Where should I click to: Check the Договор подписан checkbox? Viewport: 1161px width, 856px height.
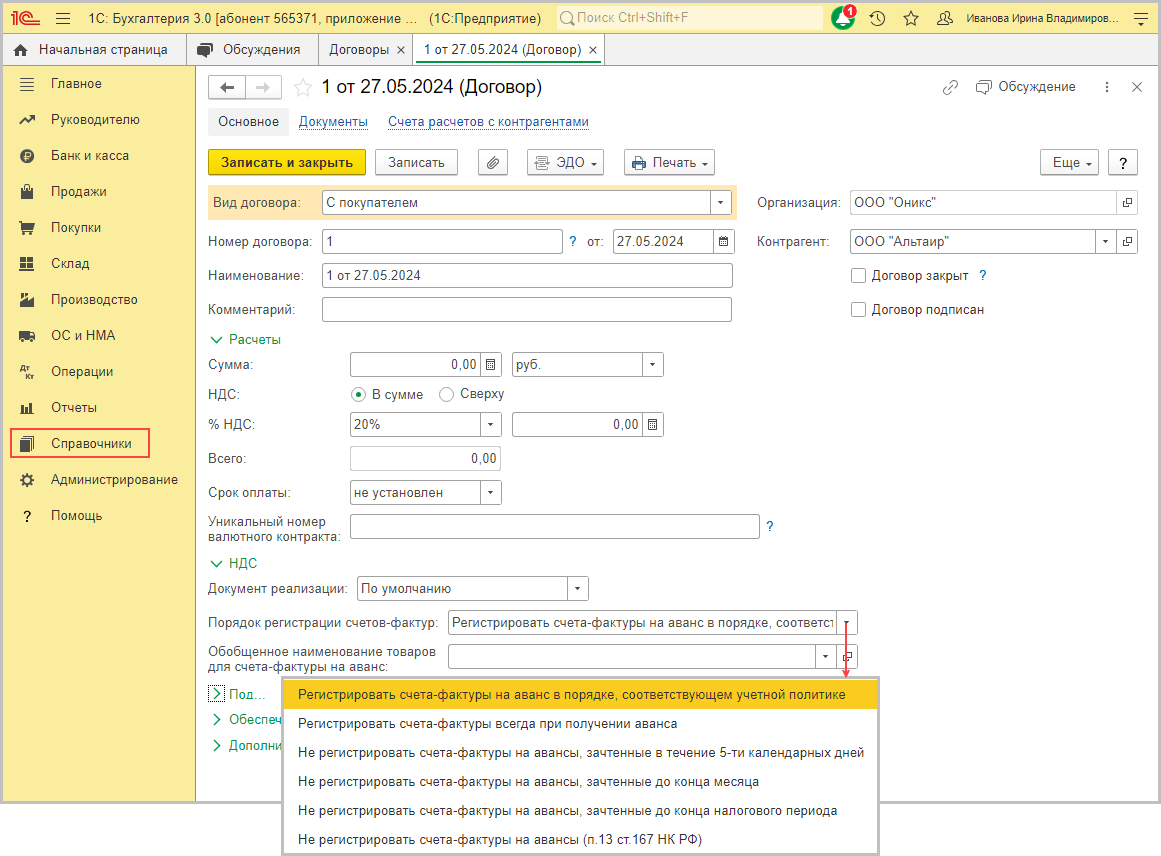[x=858, y=310]
